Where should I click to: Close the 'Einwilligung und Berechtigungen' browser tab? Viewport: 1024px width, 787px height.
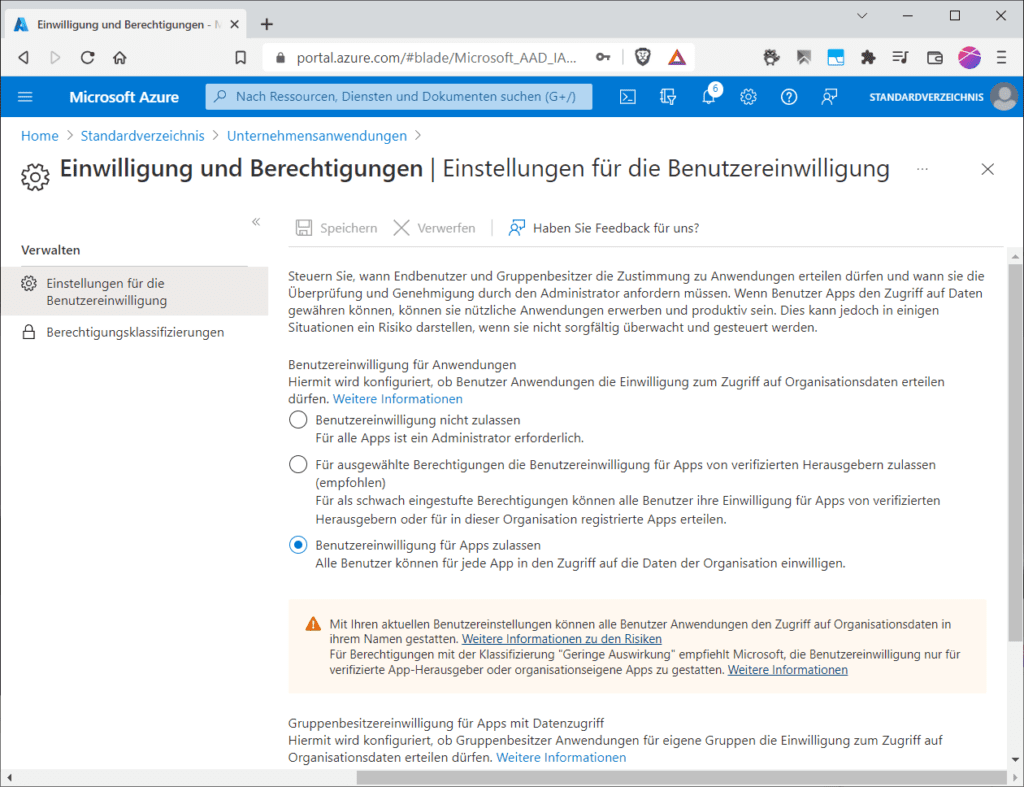234,24
